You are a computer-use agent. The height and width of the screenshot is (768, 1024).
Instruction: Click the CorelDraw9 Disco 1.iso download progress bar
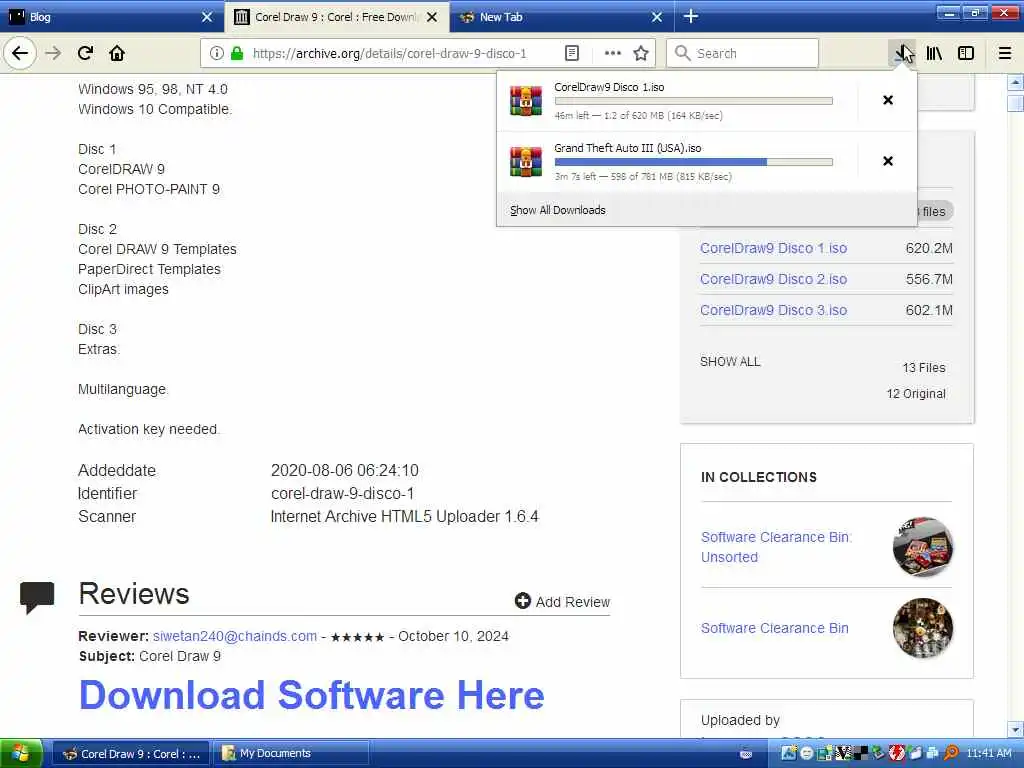(694, 101)
